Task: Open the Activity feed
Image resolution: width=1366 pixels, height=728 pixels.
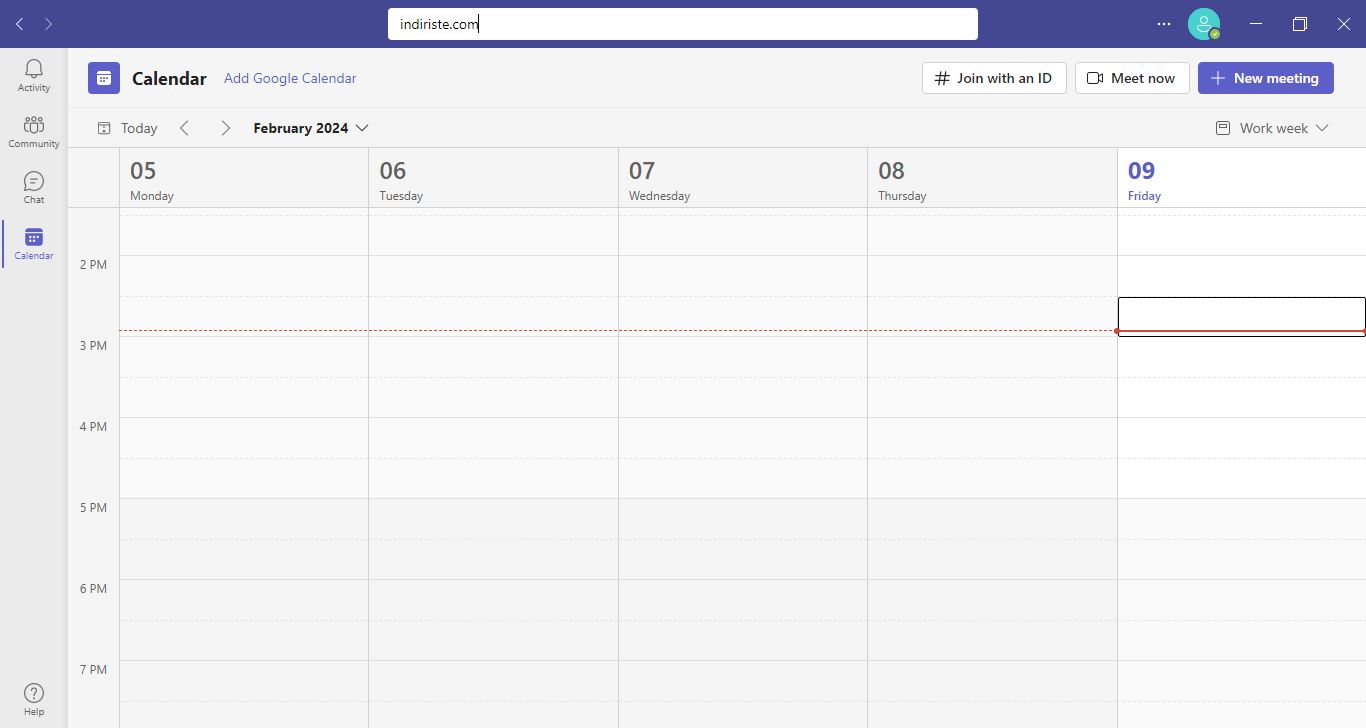Action: pos(34,75)
